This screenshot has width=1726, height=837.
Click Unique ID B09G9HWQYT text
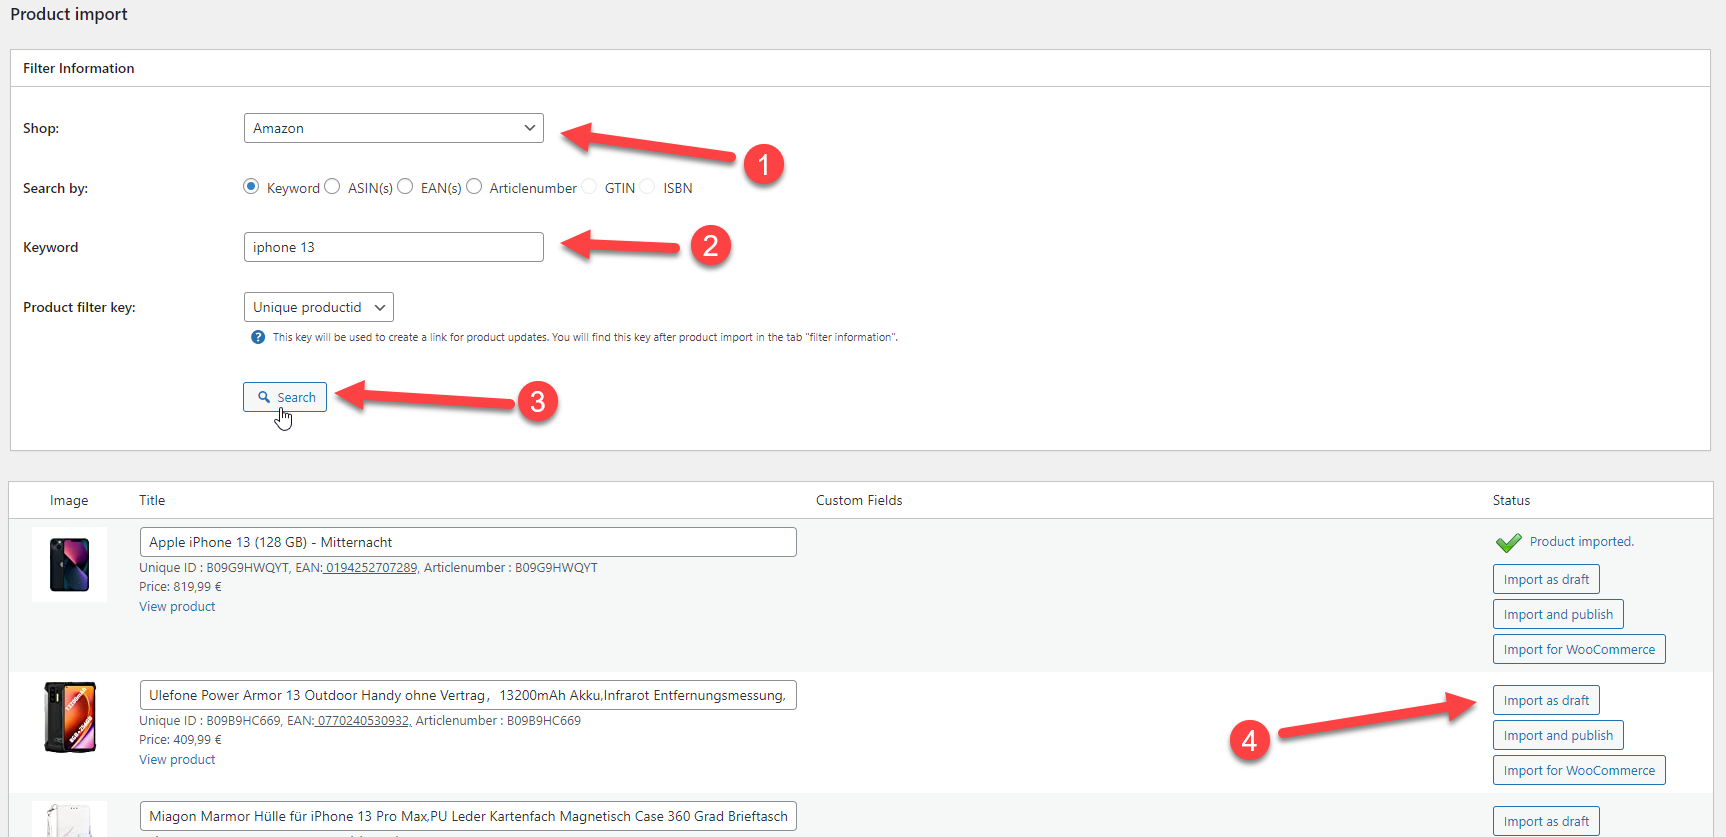pos(214,568)
